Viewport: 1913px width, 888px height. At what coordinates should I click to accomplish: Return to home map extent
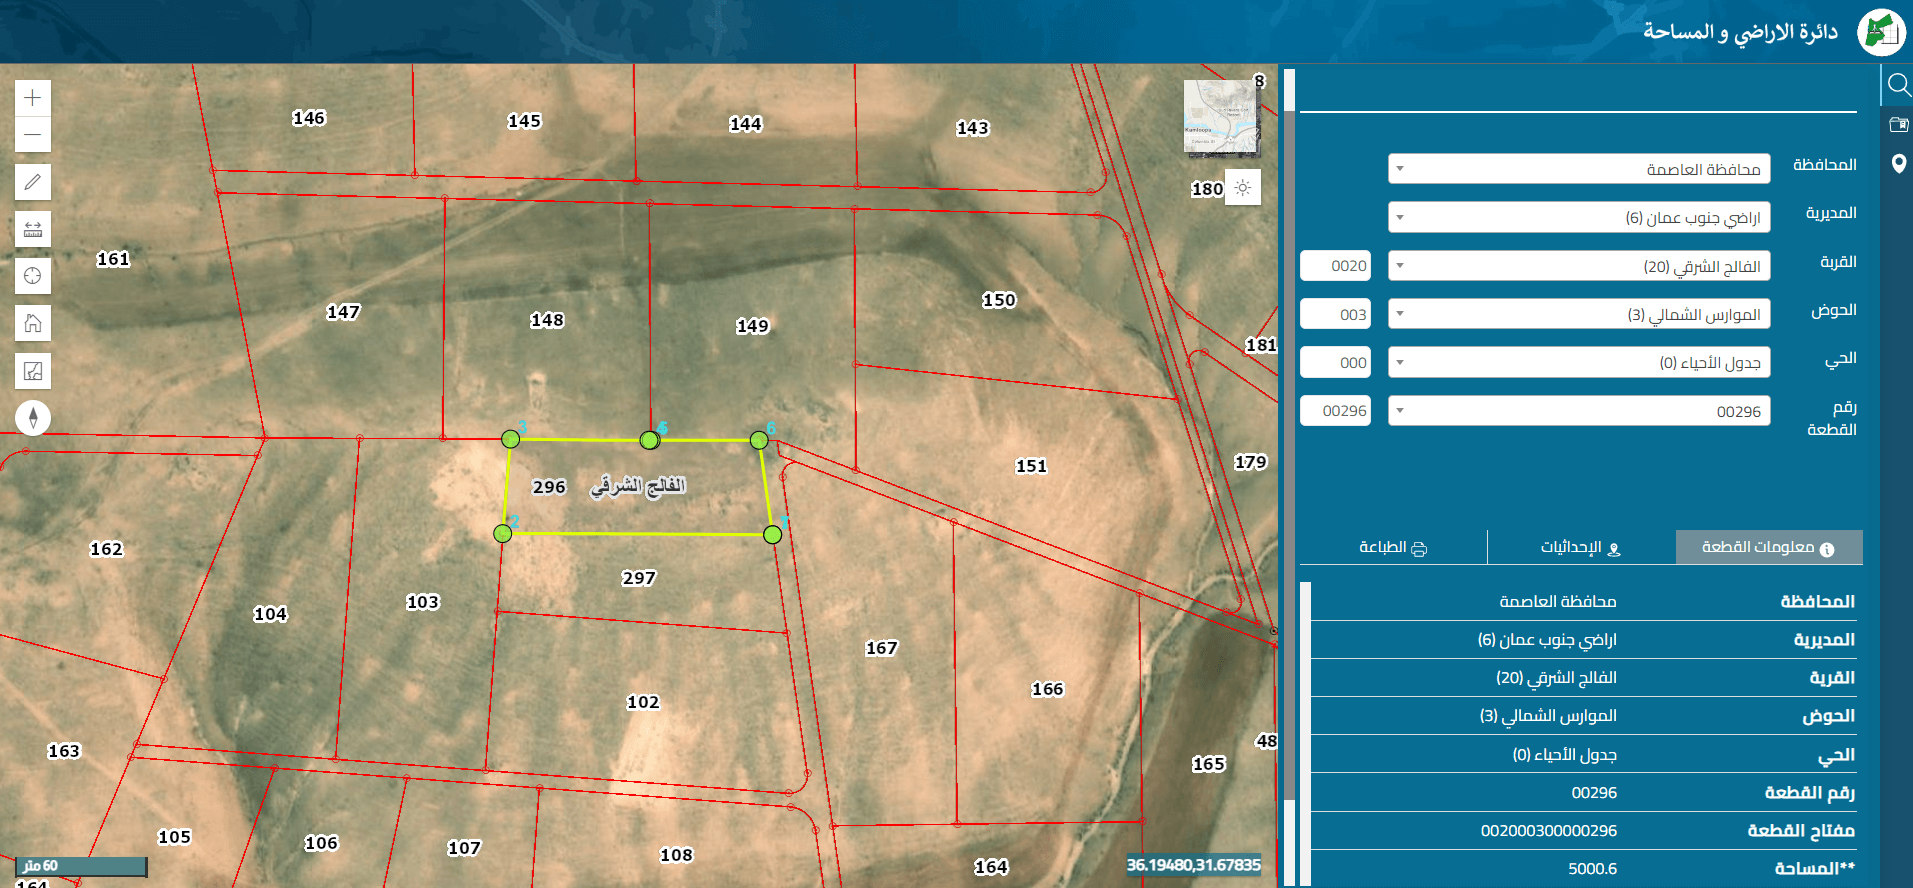(x=33, y=323)
